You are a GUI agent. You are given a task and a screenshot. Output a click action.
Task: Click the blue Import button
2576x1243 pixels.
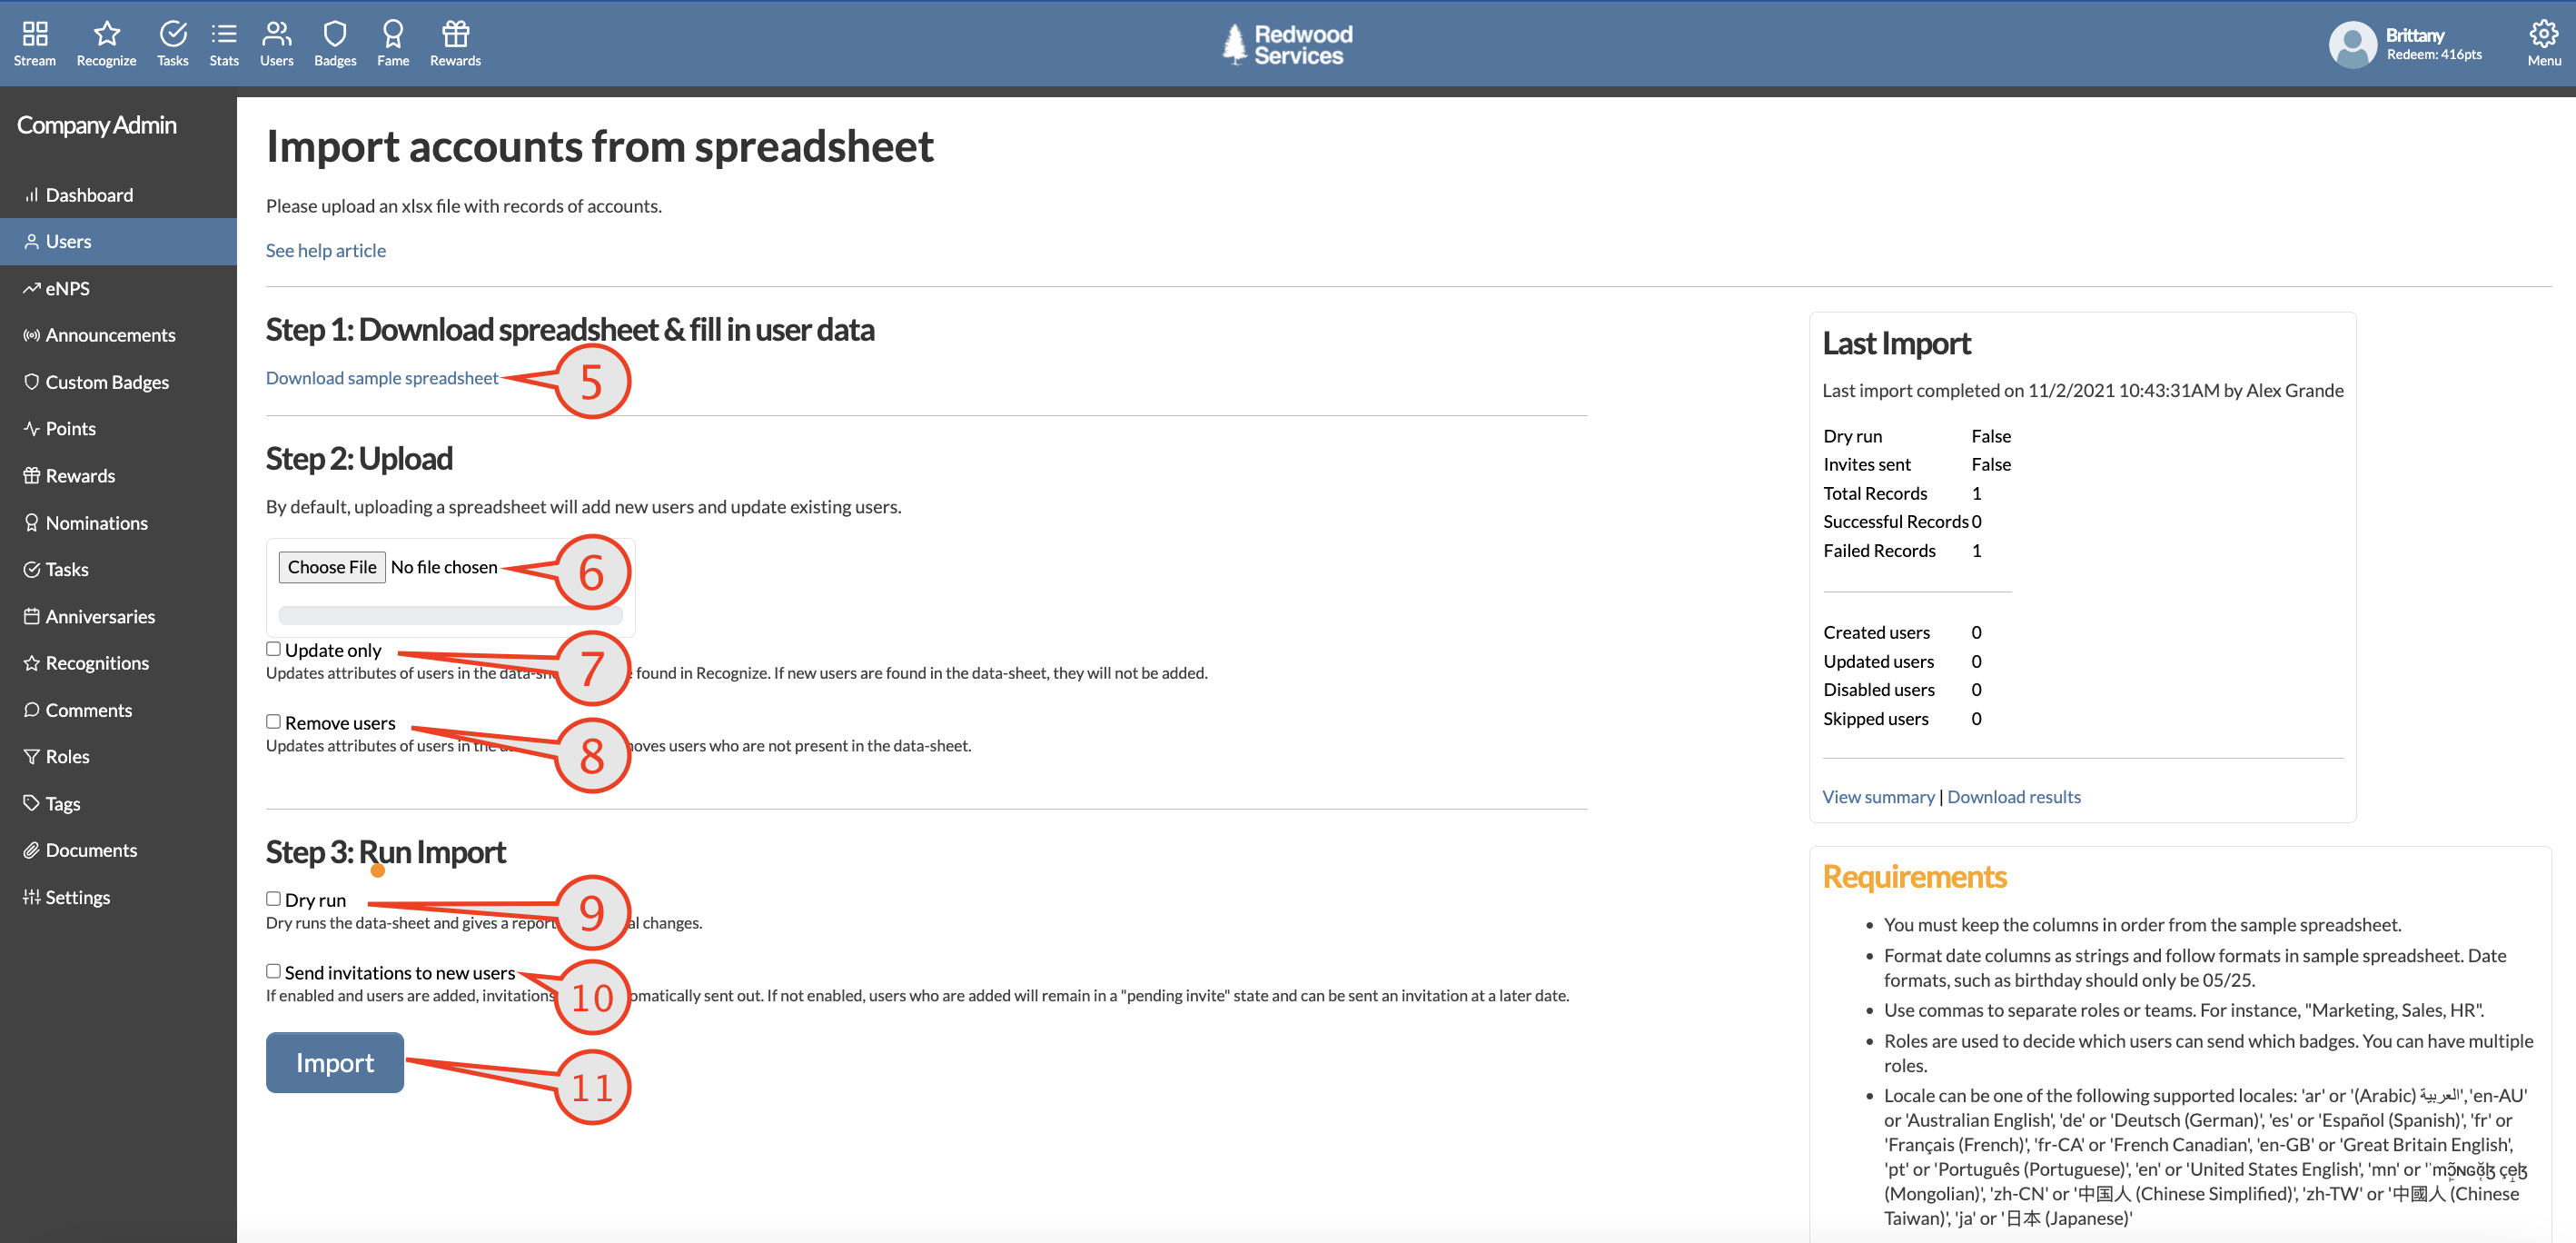pyautogui.click(x=335, y=1063)
